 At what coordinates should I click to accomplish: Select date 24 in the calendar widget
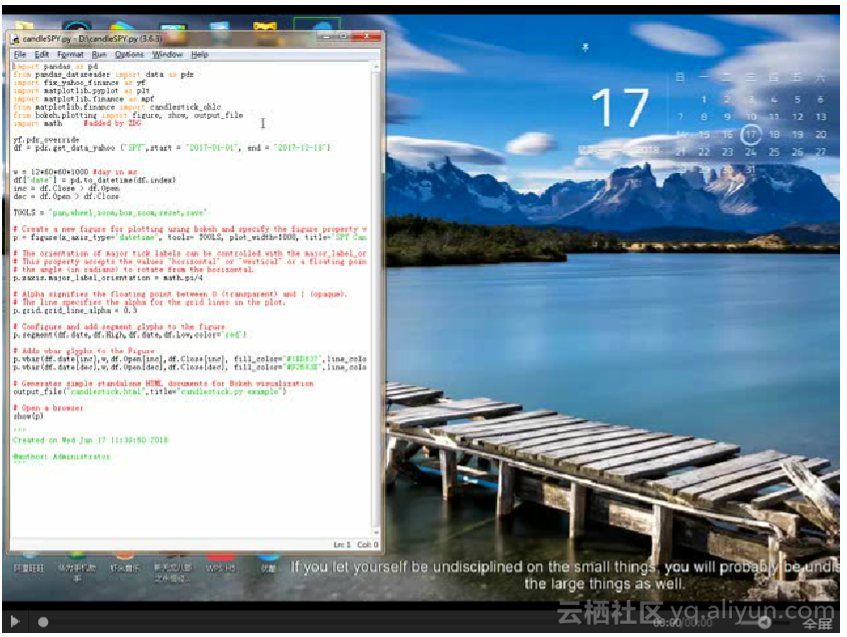(750, 152)
